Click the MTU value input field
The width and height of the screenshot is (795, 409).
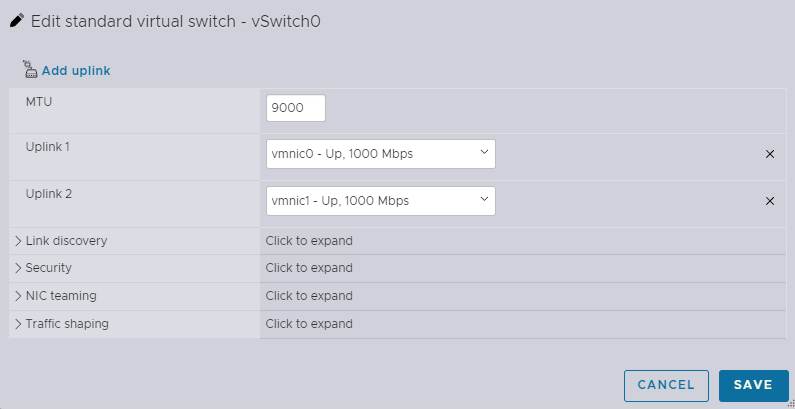(296, 108)
